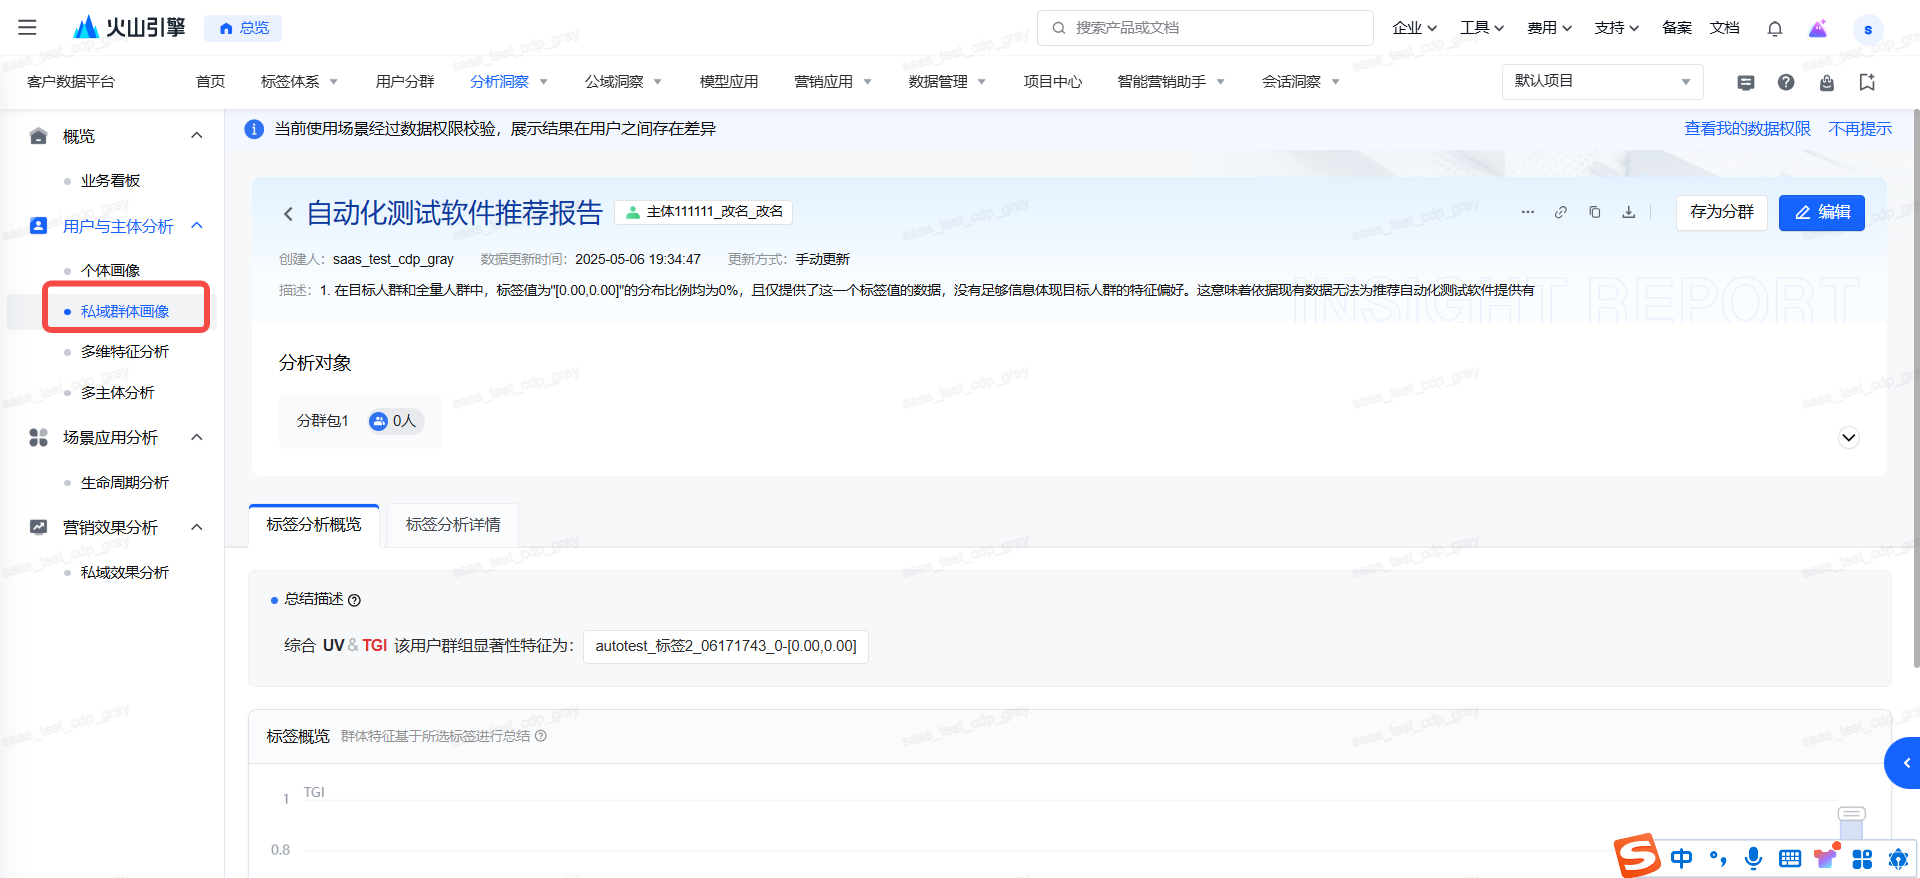The width and height of the screenshot is (1920, 878).
Task: Copy the report link via chain icon
Action: pyautogui.click(x=1560, y=212)
